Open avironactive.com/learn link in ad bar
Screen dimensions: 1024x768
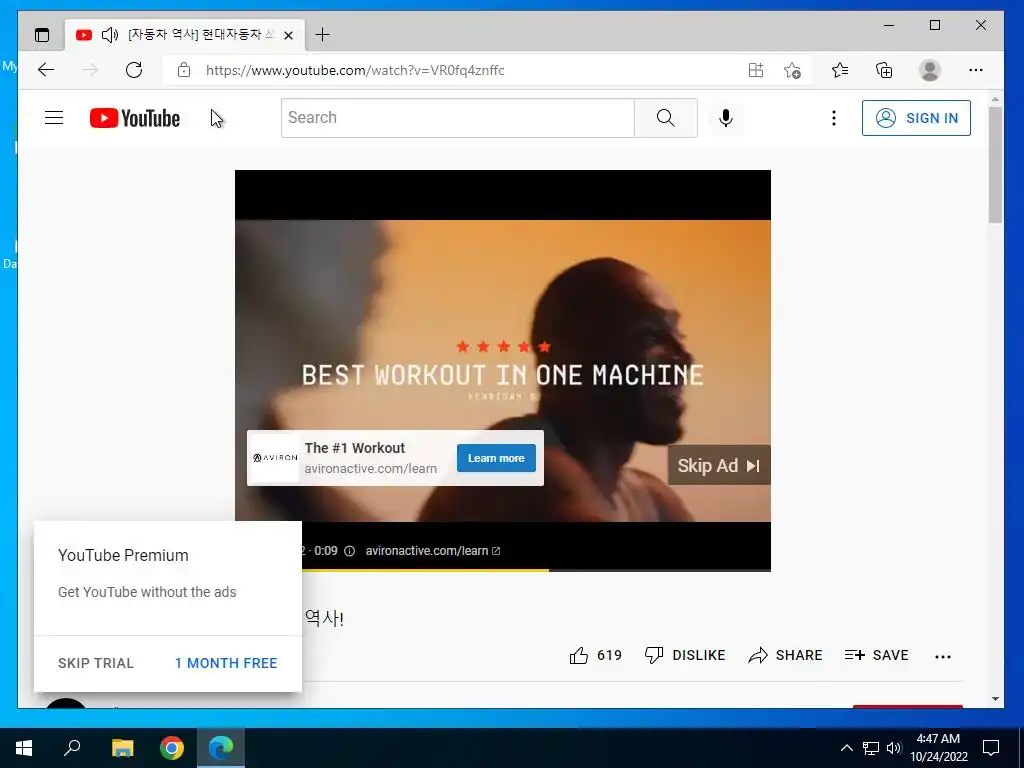tap(432, 551)
